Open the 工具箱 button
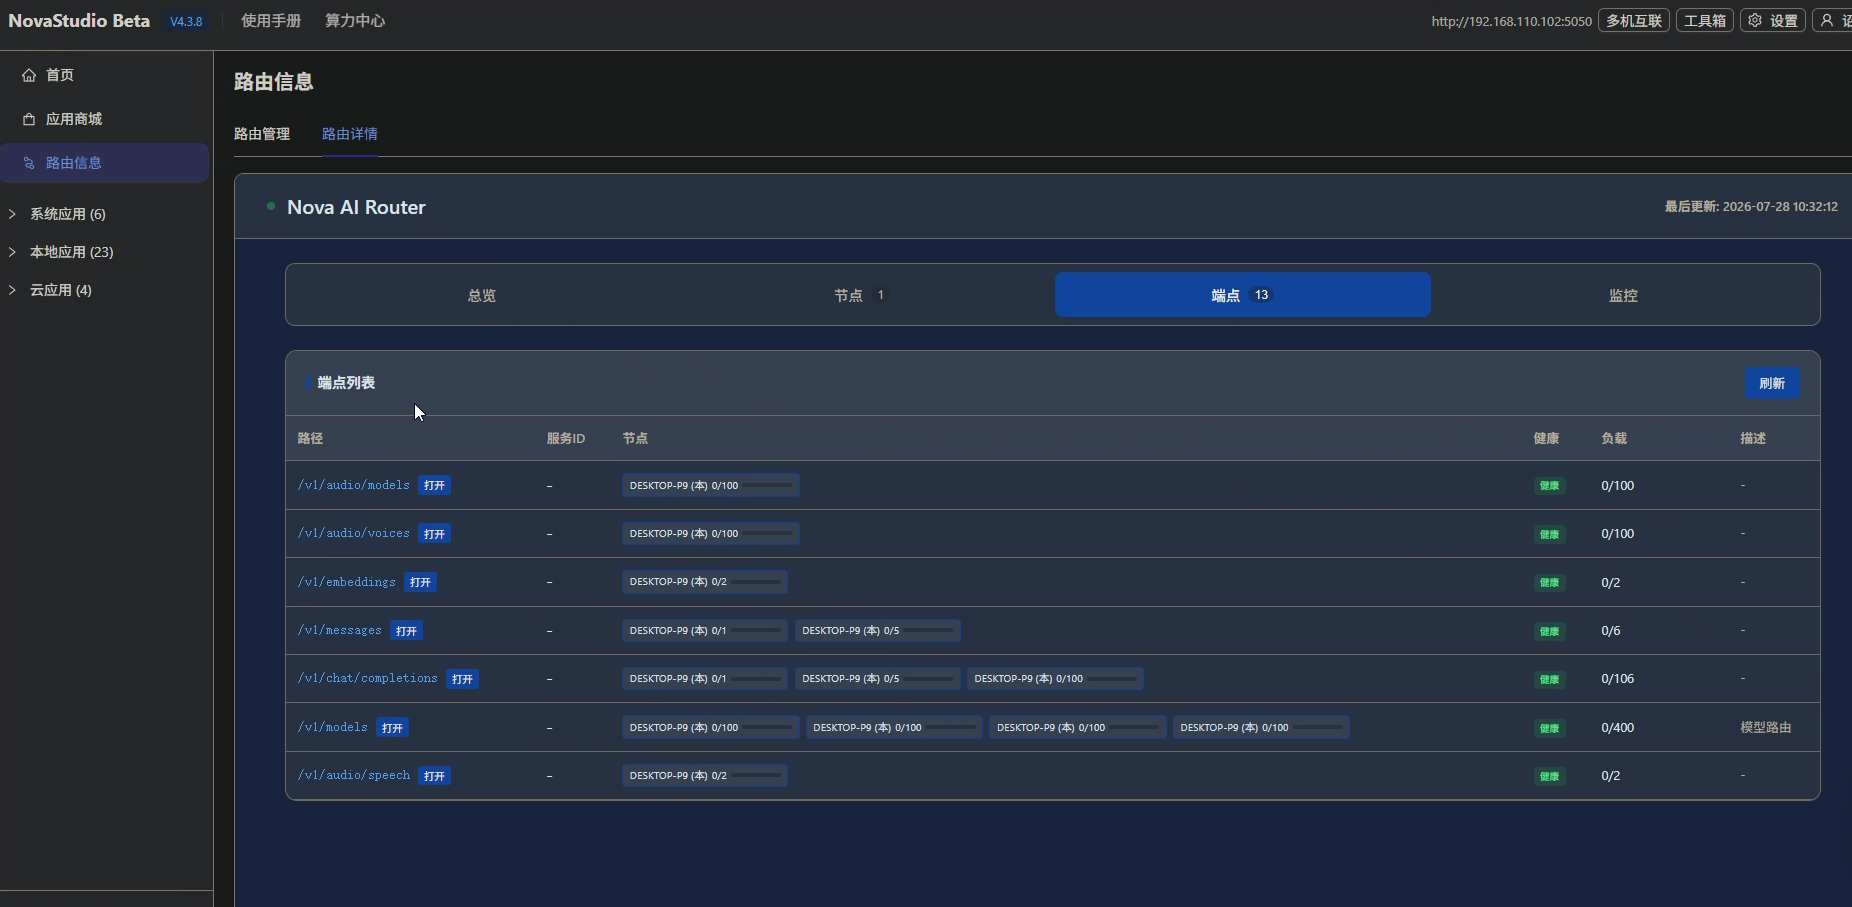The height and width of the screenshot is (907, 1852). (1705, 20)
